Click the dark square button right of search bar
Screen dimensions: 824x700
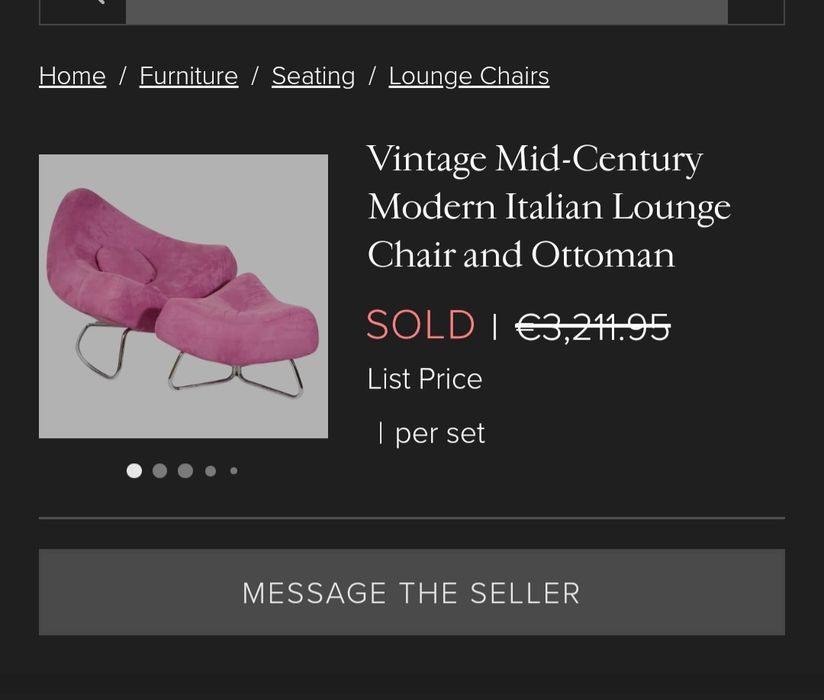coord(756,10)
